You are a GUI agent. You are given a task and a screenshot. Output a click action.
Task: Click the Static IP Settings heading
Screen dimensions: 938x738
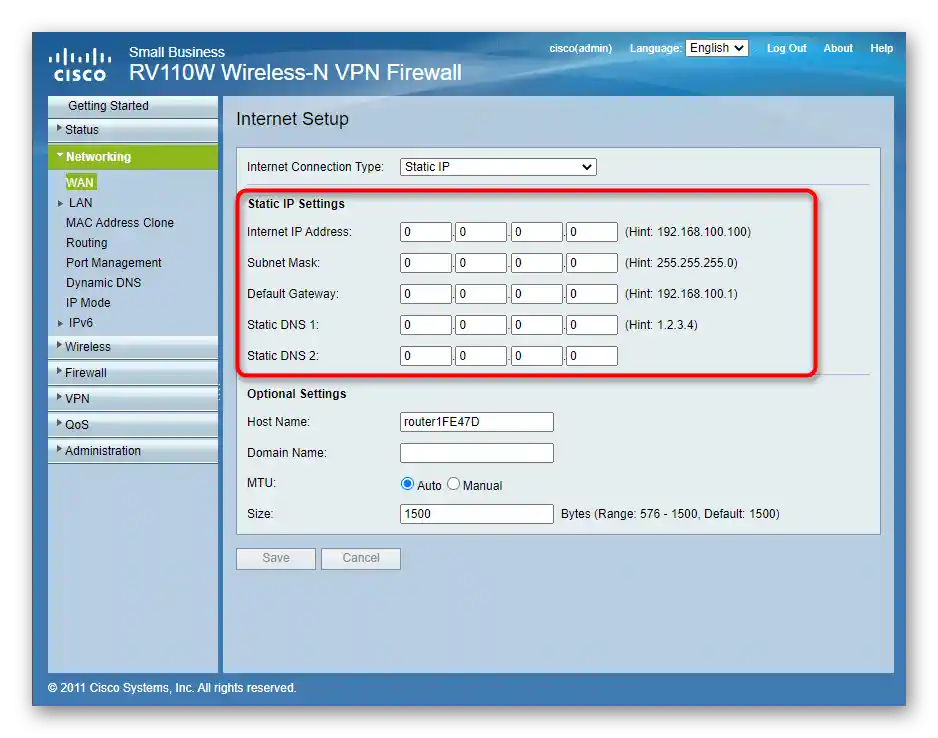coord(296,204)
